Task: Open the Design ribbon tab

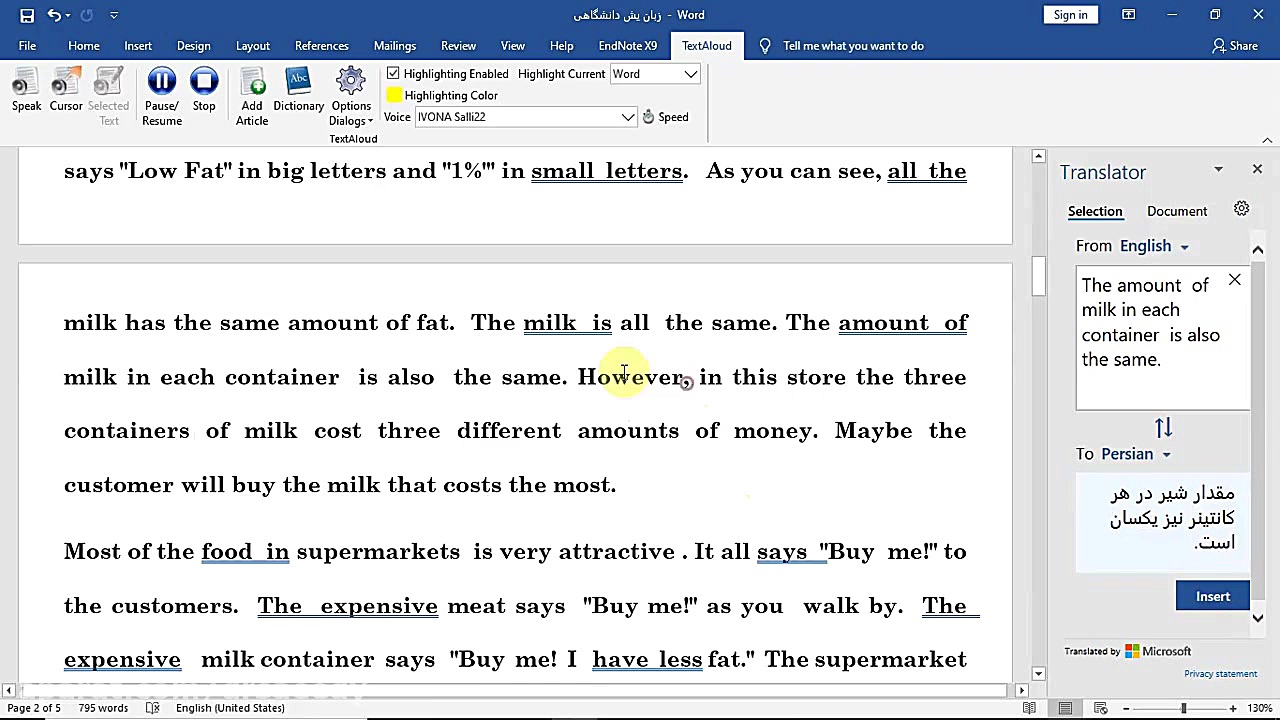Action: (194, 46)
